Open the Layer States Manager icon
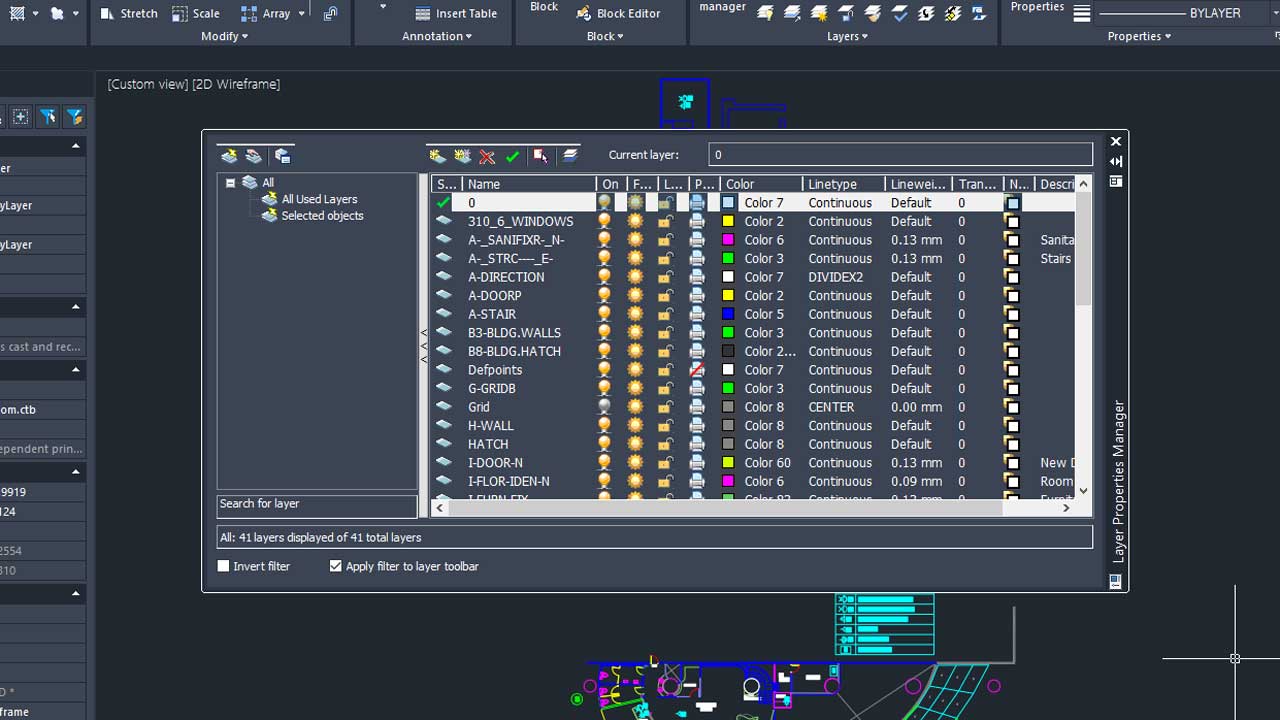This screenshot has width=1280, height=720. click(282, 156)
